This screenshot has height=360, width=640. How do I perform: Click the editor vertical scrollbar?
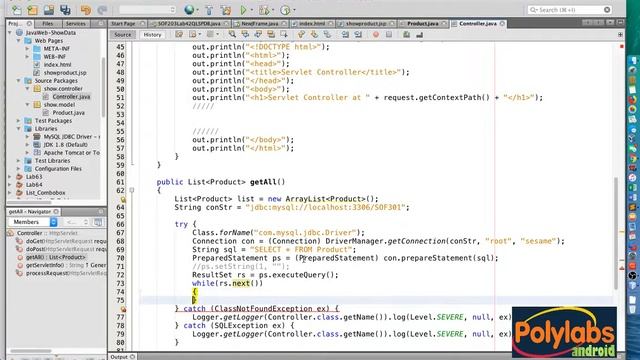(616, 234)
